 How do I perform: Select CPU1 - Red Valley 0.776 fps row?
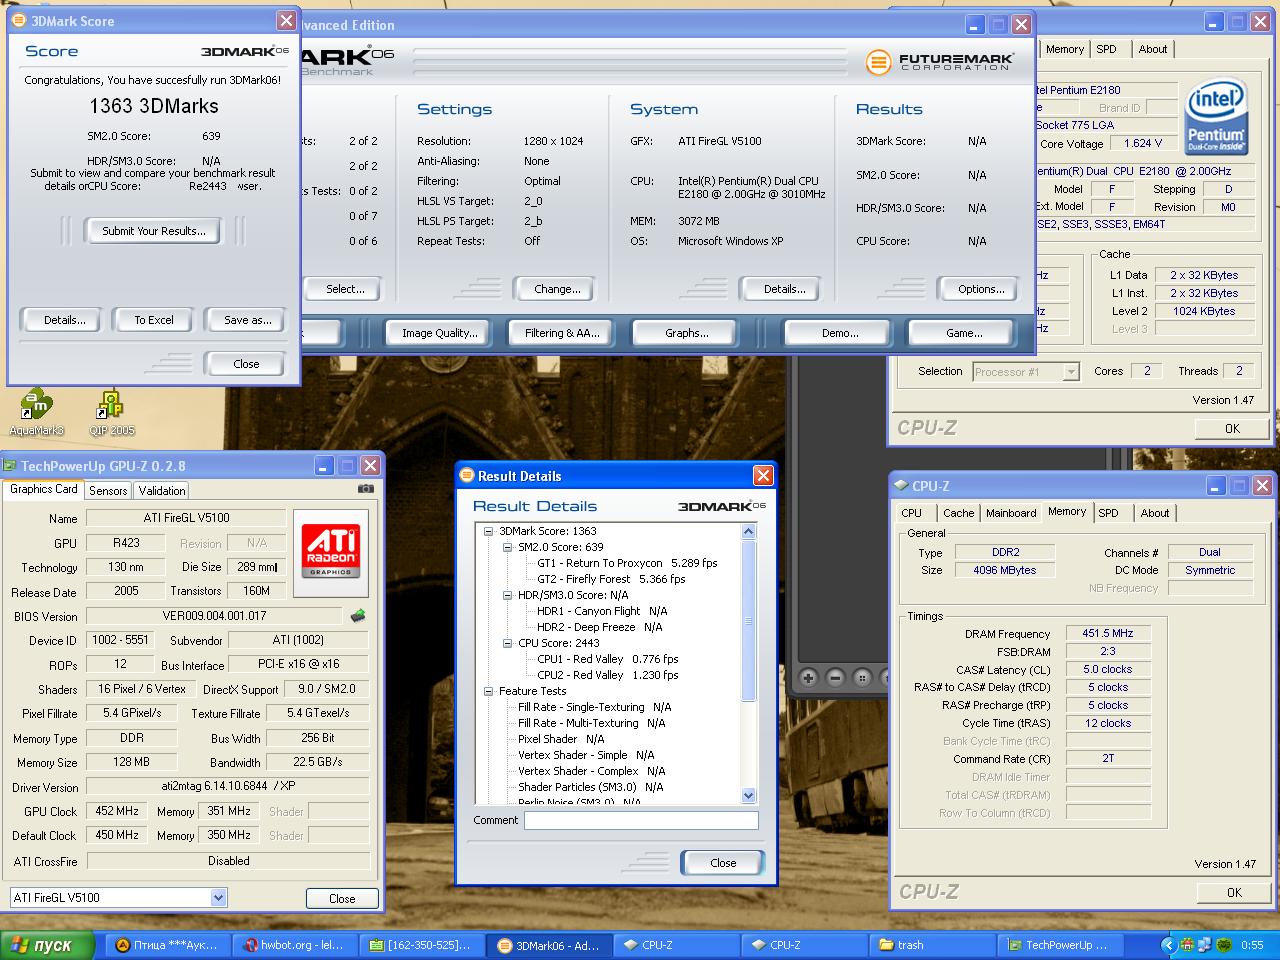pos(607,659)
